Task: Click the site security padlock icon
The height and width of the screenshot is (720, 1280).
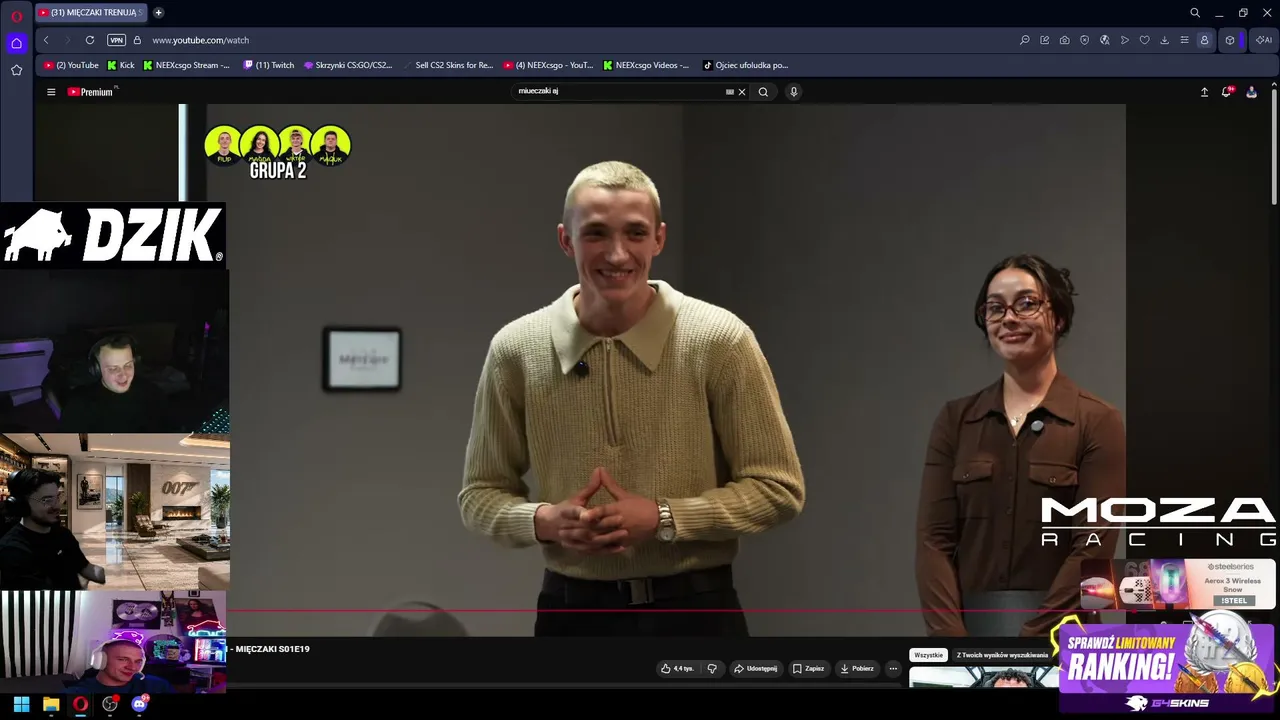Action: click(x=137, y=40)
